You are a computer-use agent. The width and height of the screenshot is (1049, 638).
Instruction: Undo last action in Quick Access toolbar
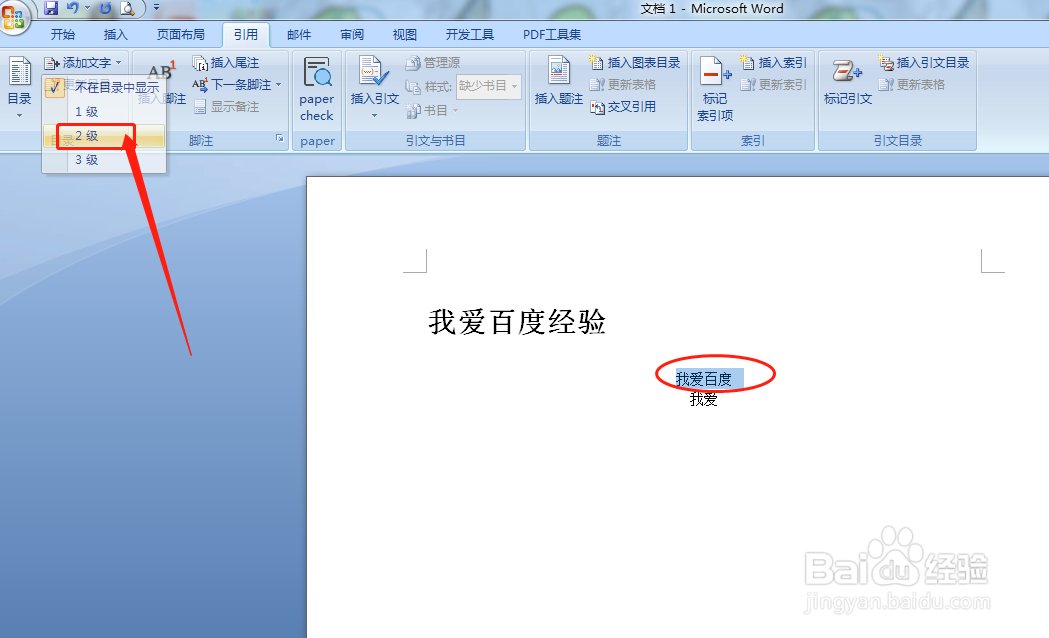pyautogui.click(x=73, y=8)
